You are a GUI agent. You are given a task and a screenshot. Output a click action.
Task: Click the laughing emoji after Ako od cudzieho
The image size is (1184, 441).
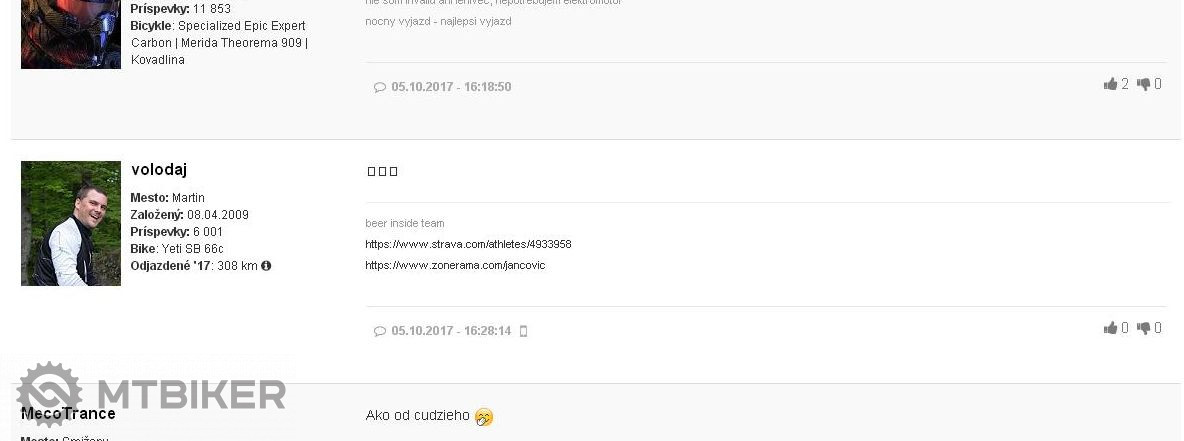[x=484, y=417]
